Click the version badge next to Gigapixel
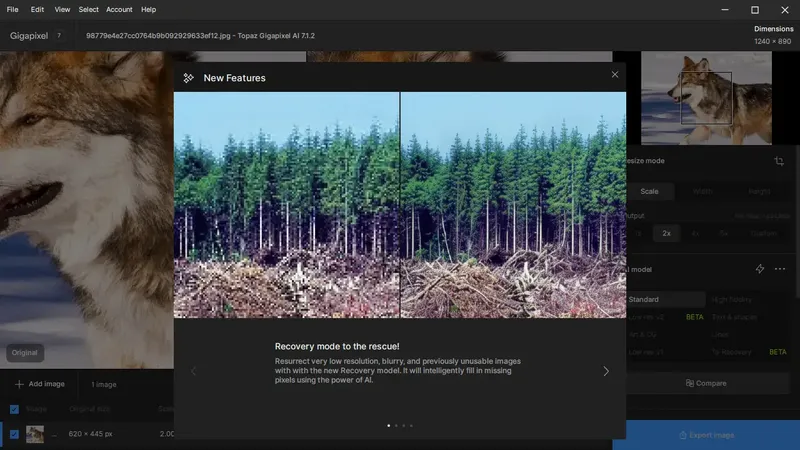The height and width of the screenshot is (450, 800). pos(59,36)
